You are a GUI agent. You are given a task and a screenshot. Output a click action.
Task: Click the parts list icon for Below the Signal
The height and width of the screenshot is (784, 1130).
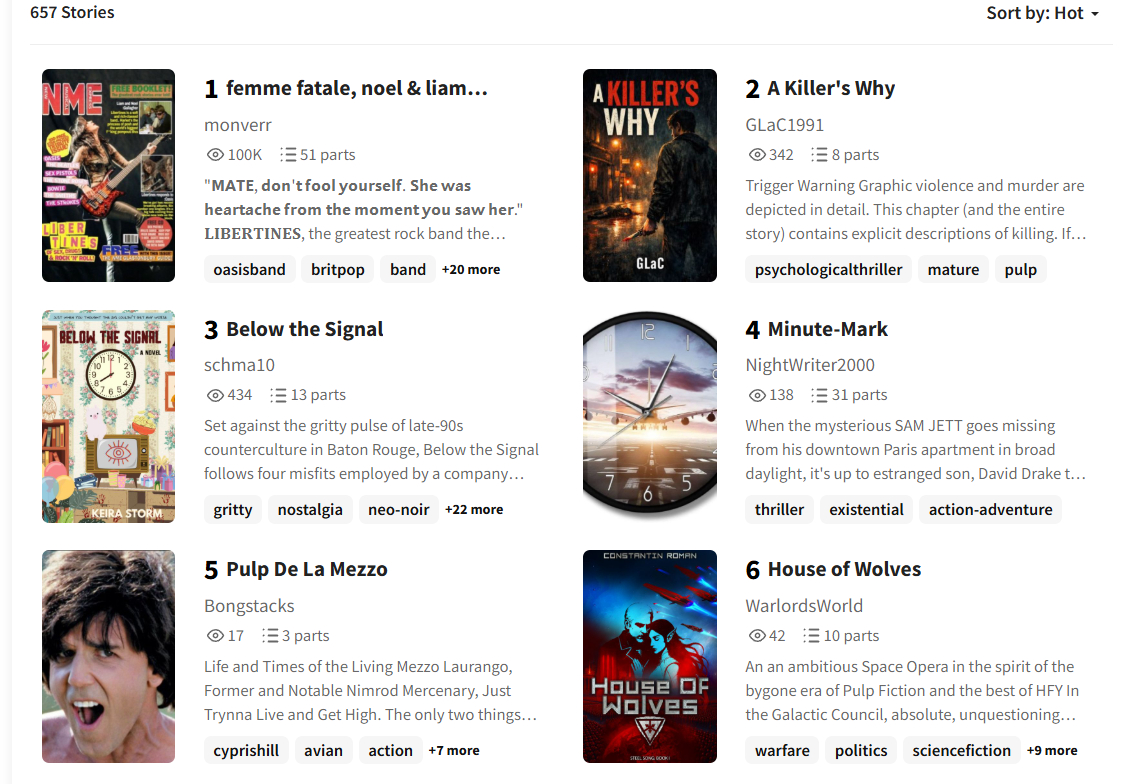tap(278, 396)
